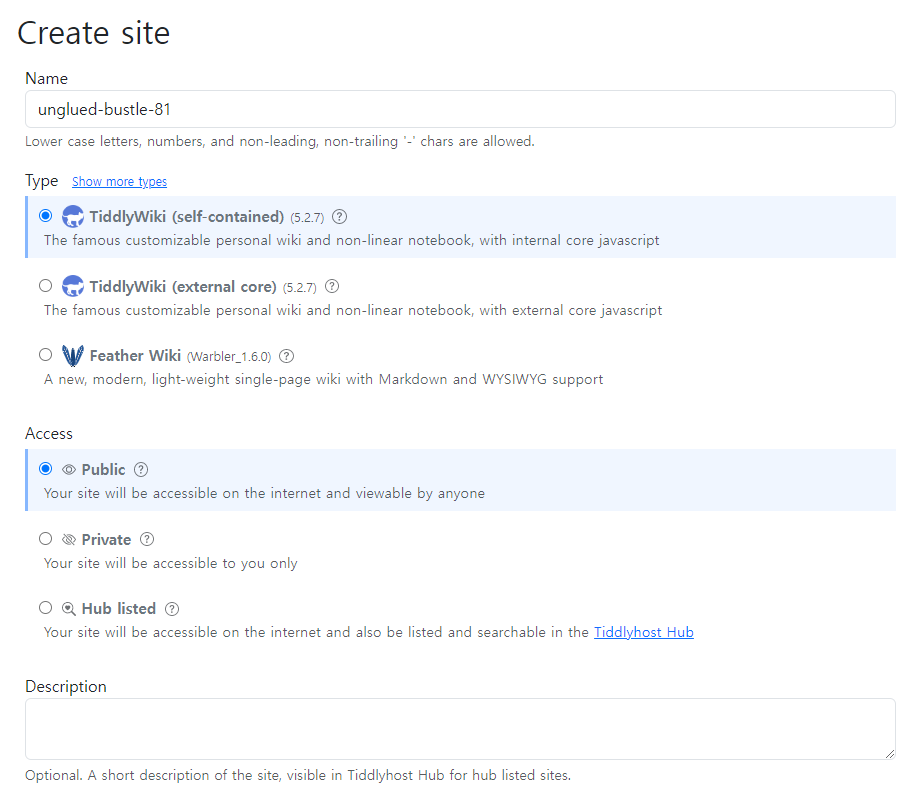Click the crossed-eye icon next to Private
The image size is (916, 796).
pyautogui.click(x=69, y=539)
